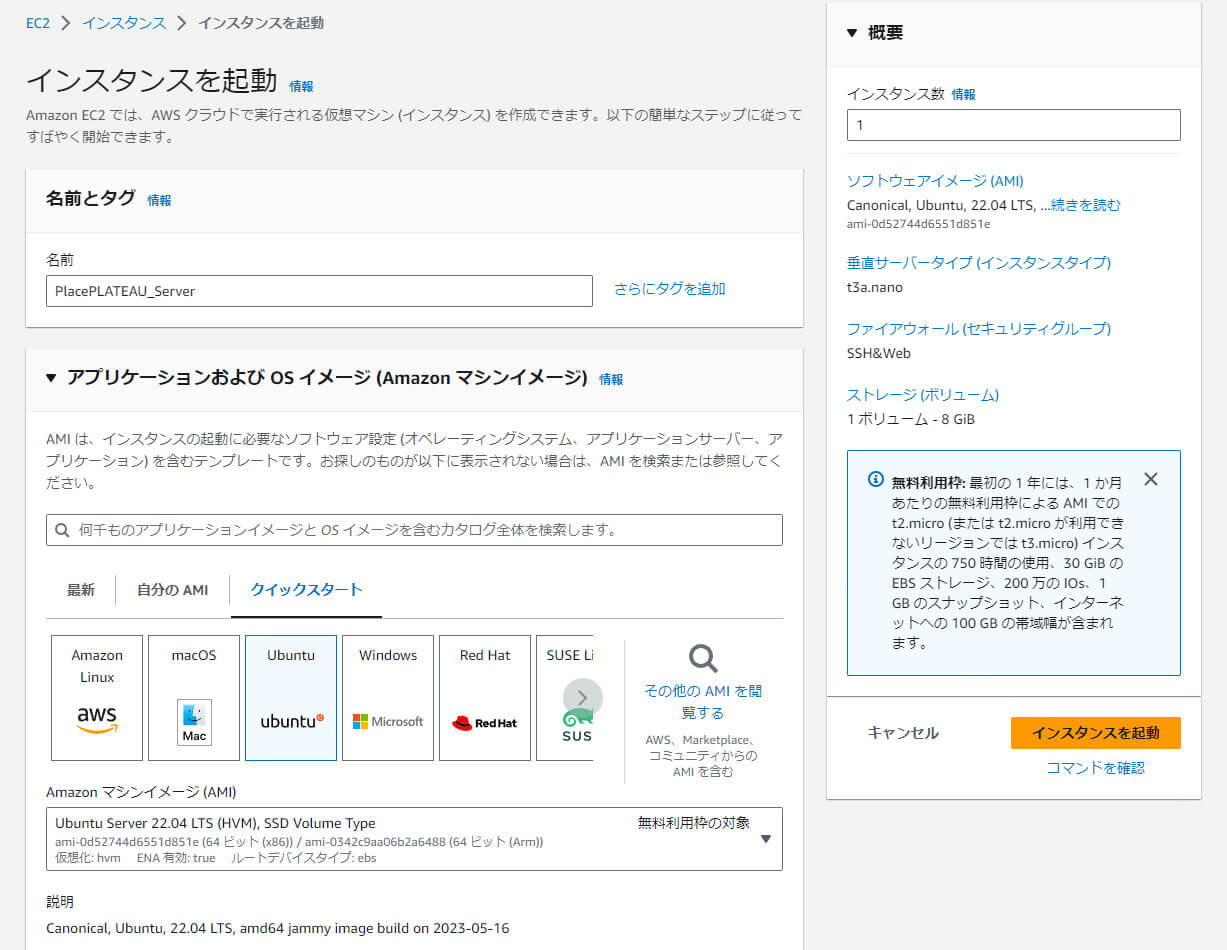Click the ami-0d52744d6551d851e ID in summary
The height and width of the screenshot is (950, 1227).
(918, 224)
